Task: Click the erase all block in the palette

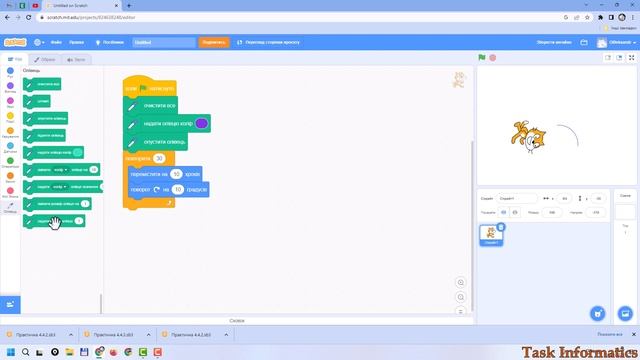Action: click(x=42, y=84)
